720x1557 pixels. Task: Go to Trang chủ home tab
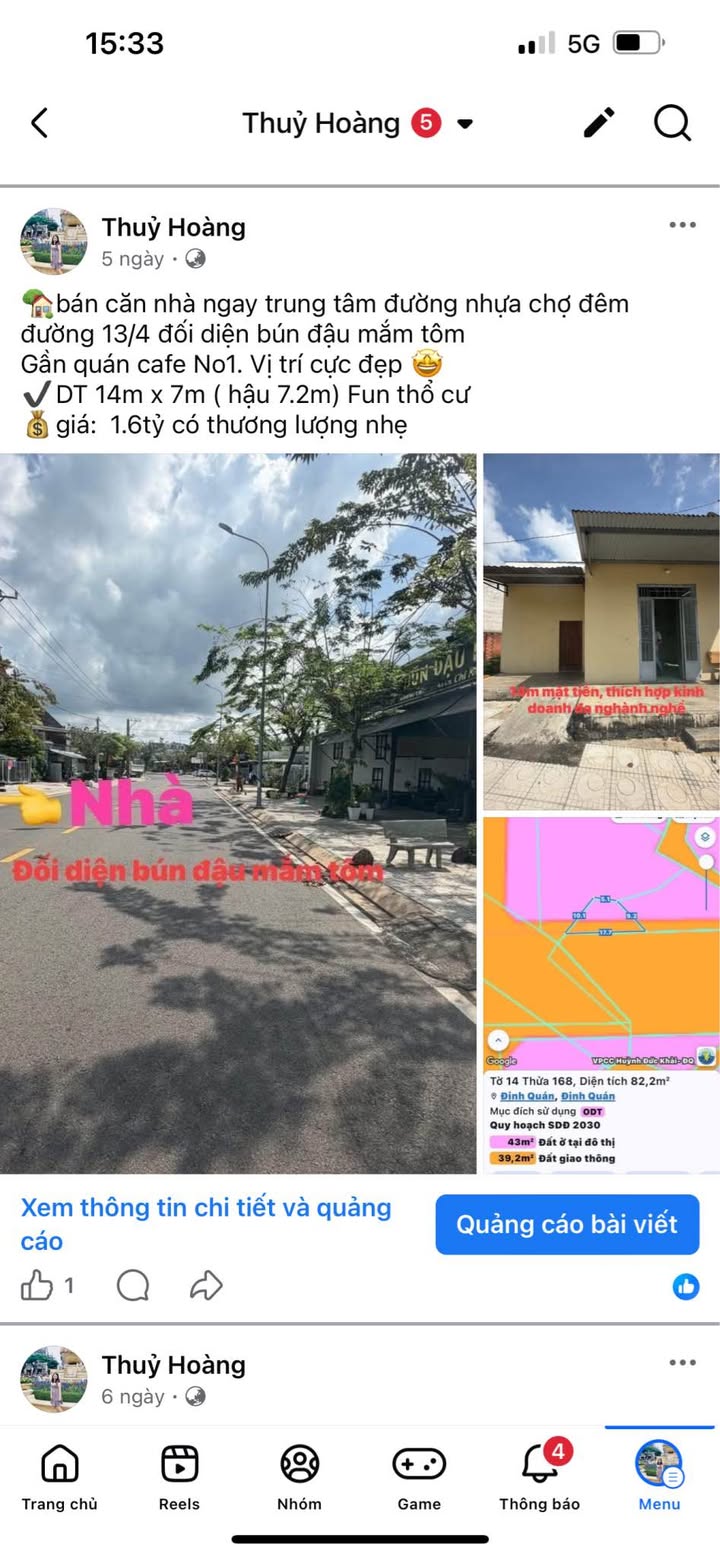tap(60, 1476)
